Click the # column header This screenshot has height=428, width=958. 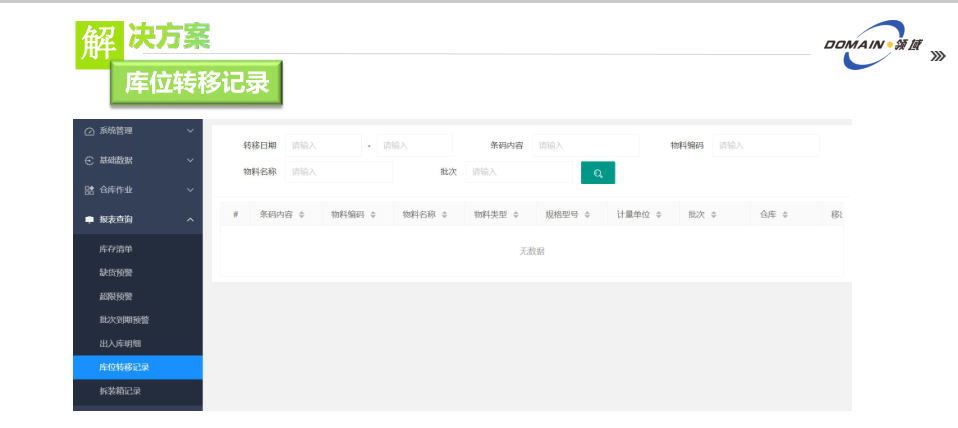coord(236,214)
